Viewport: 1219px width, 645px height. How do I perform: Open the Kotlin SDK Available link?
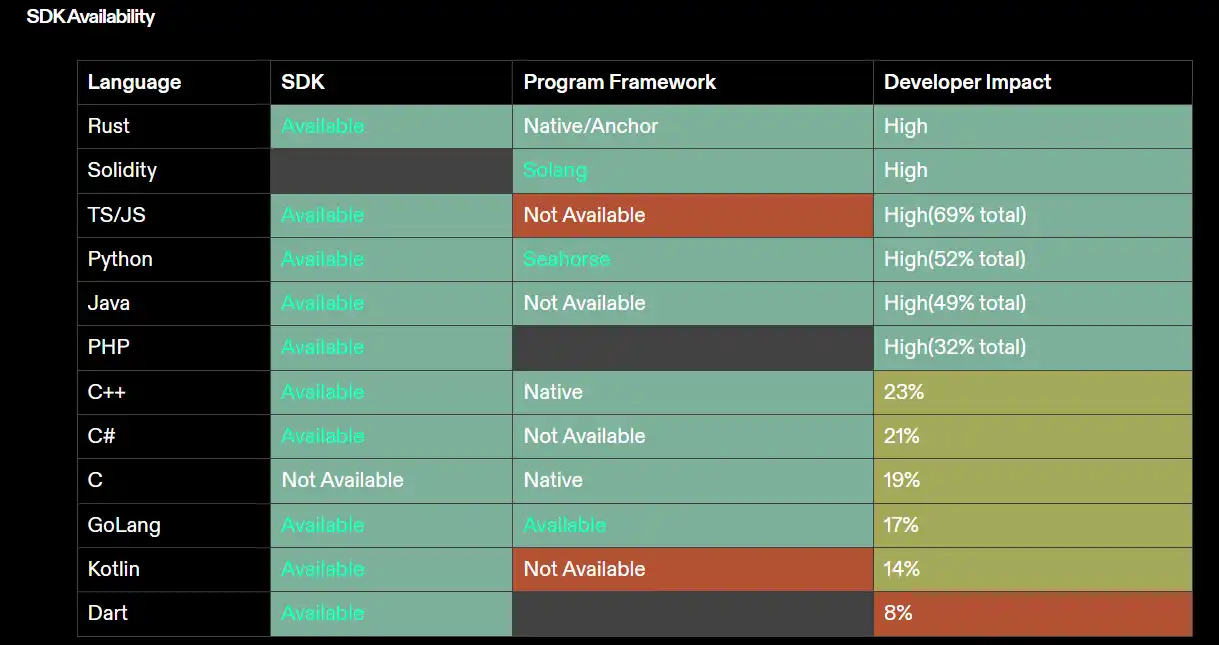click(322, 569)
